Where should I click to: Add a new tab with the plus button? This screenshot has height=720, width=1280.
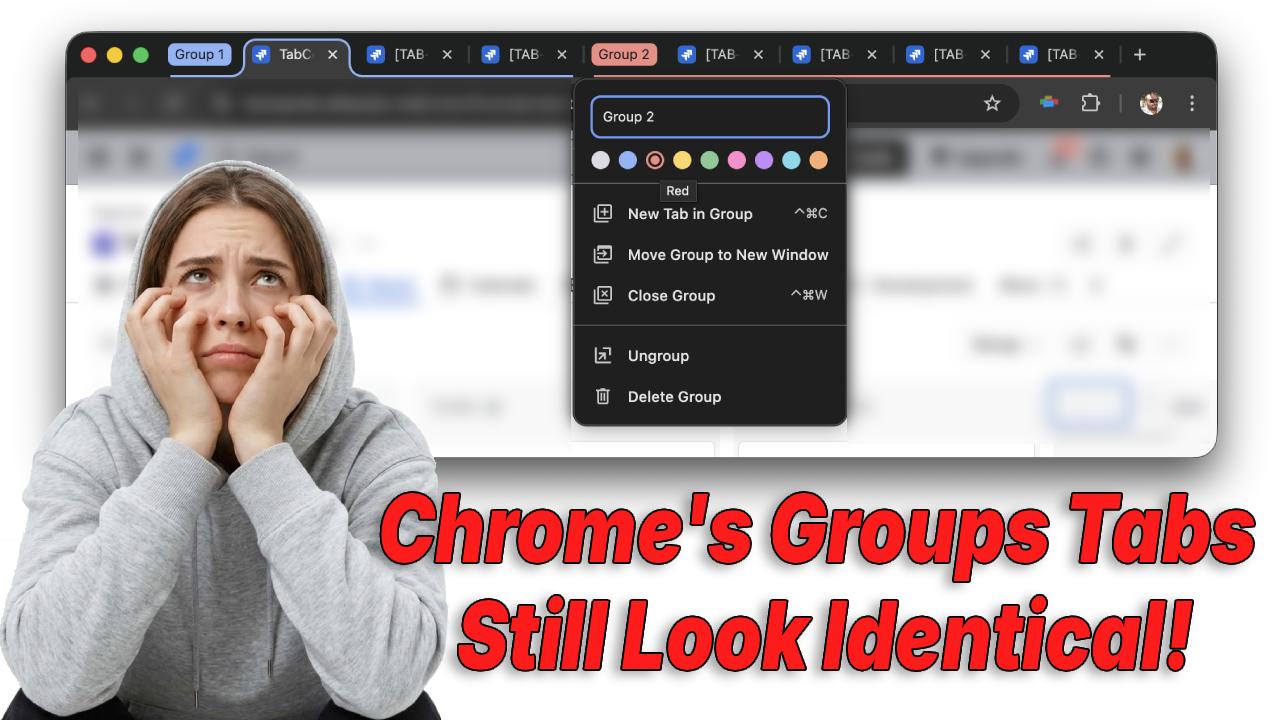click(1140, 55)
